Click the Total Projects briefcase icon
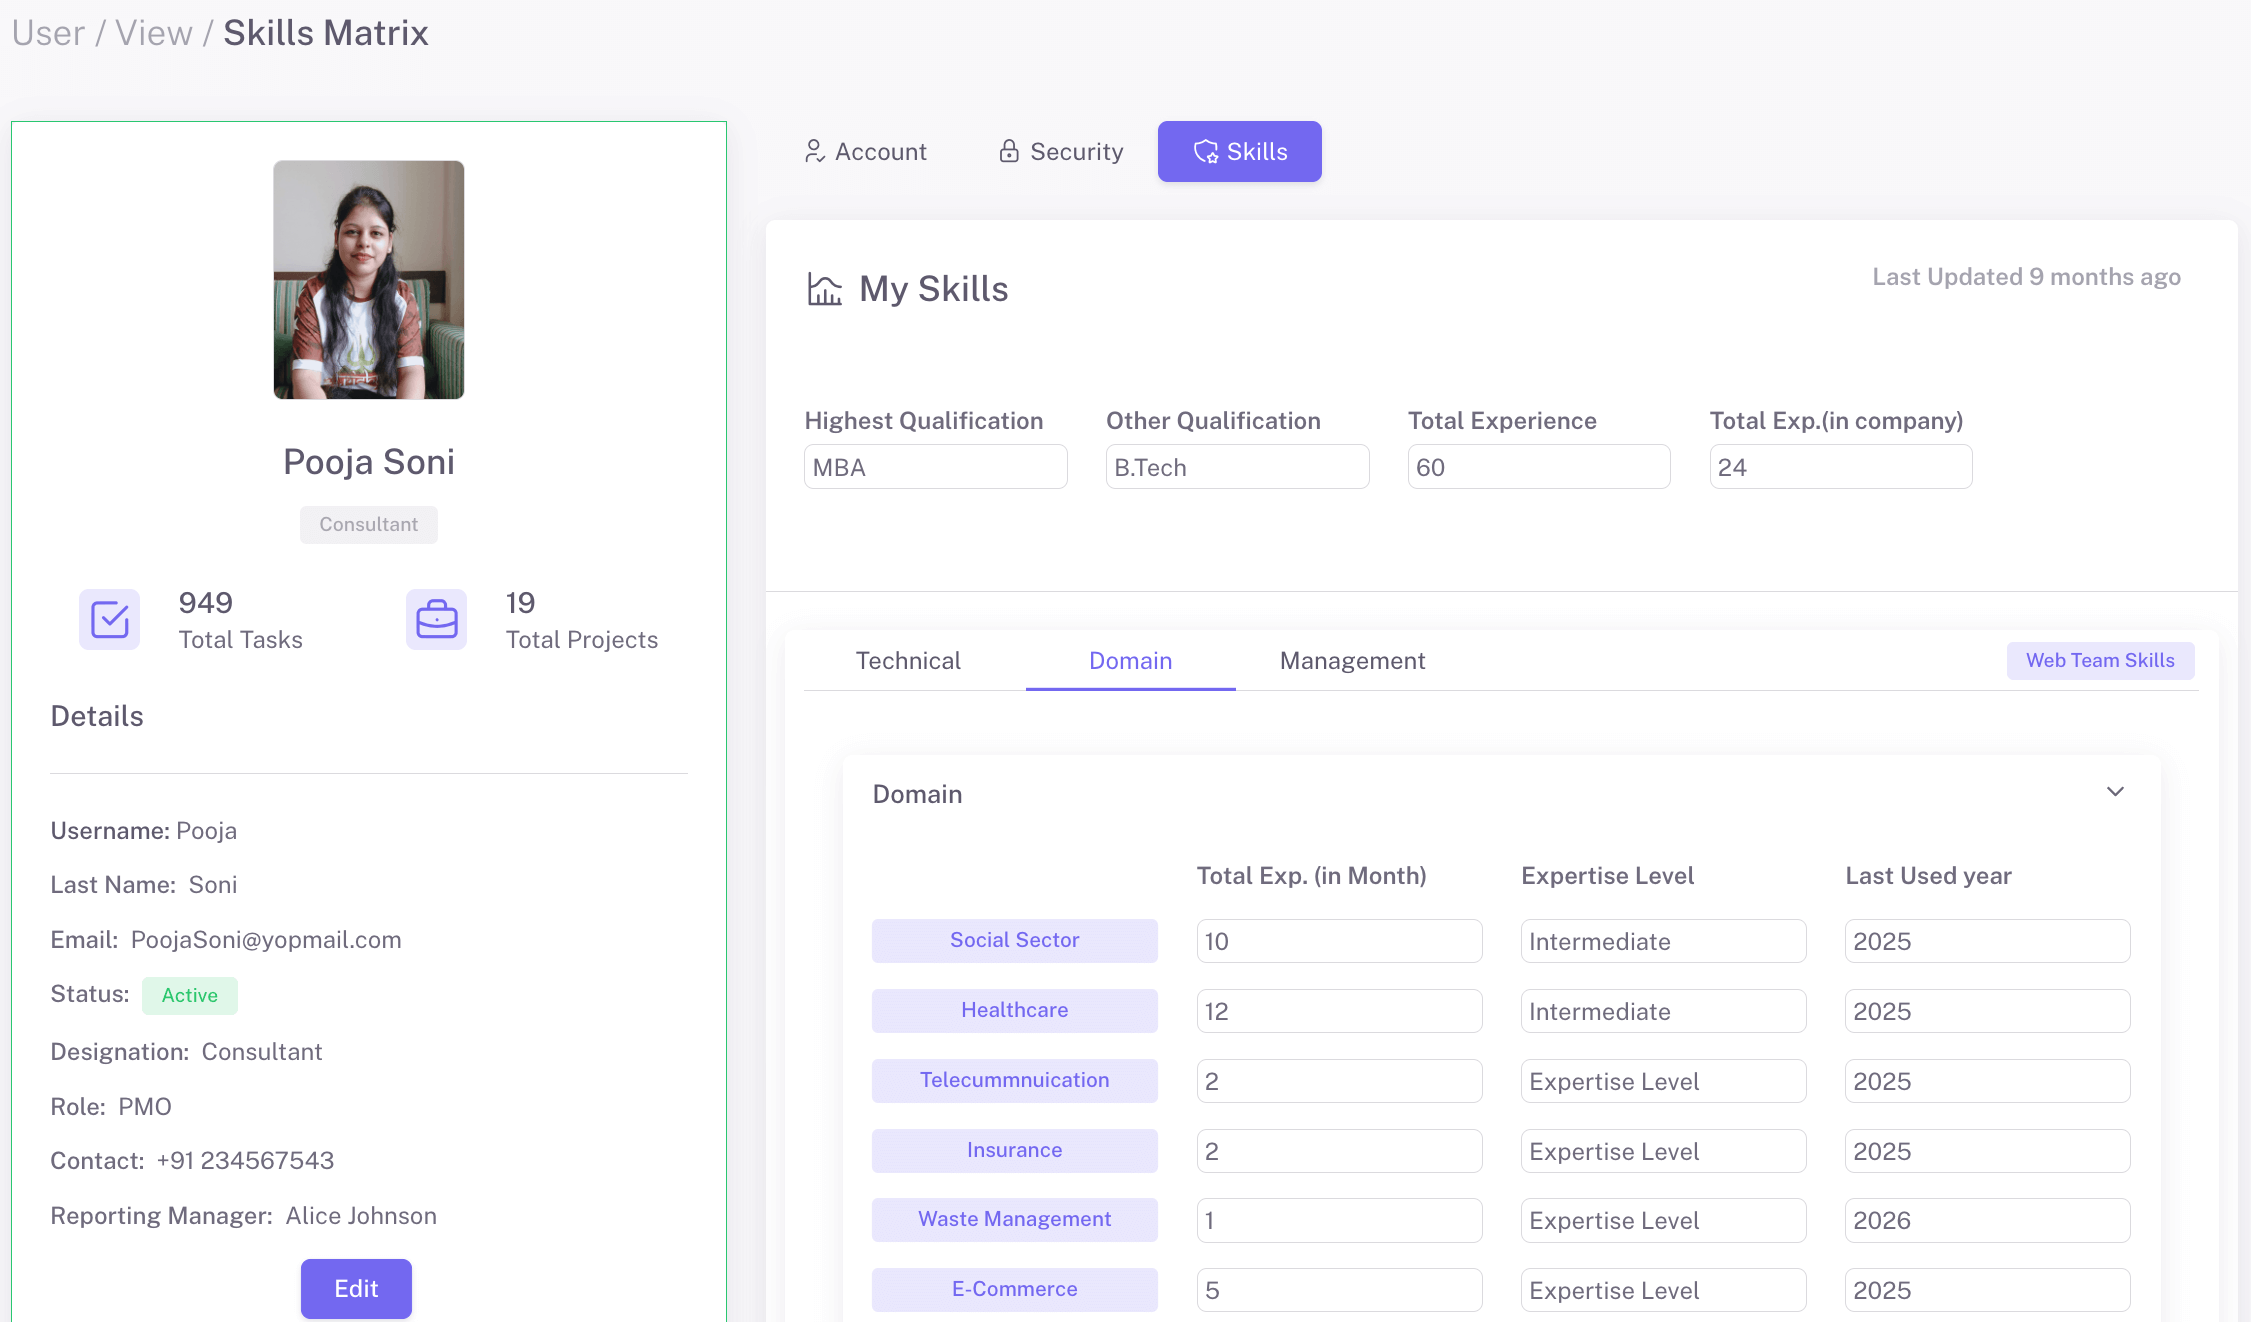 click(436, 619)
